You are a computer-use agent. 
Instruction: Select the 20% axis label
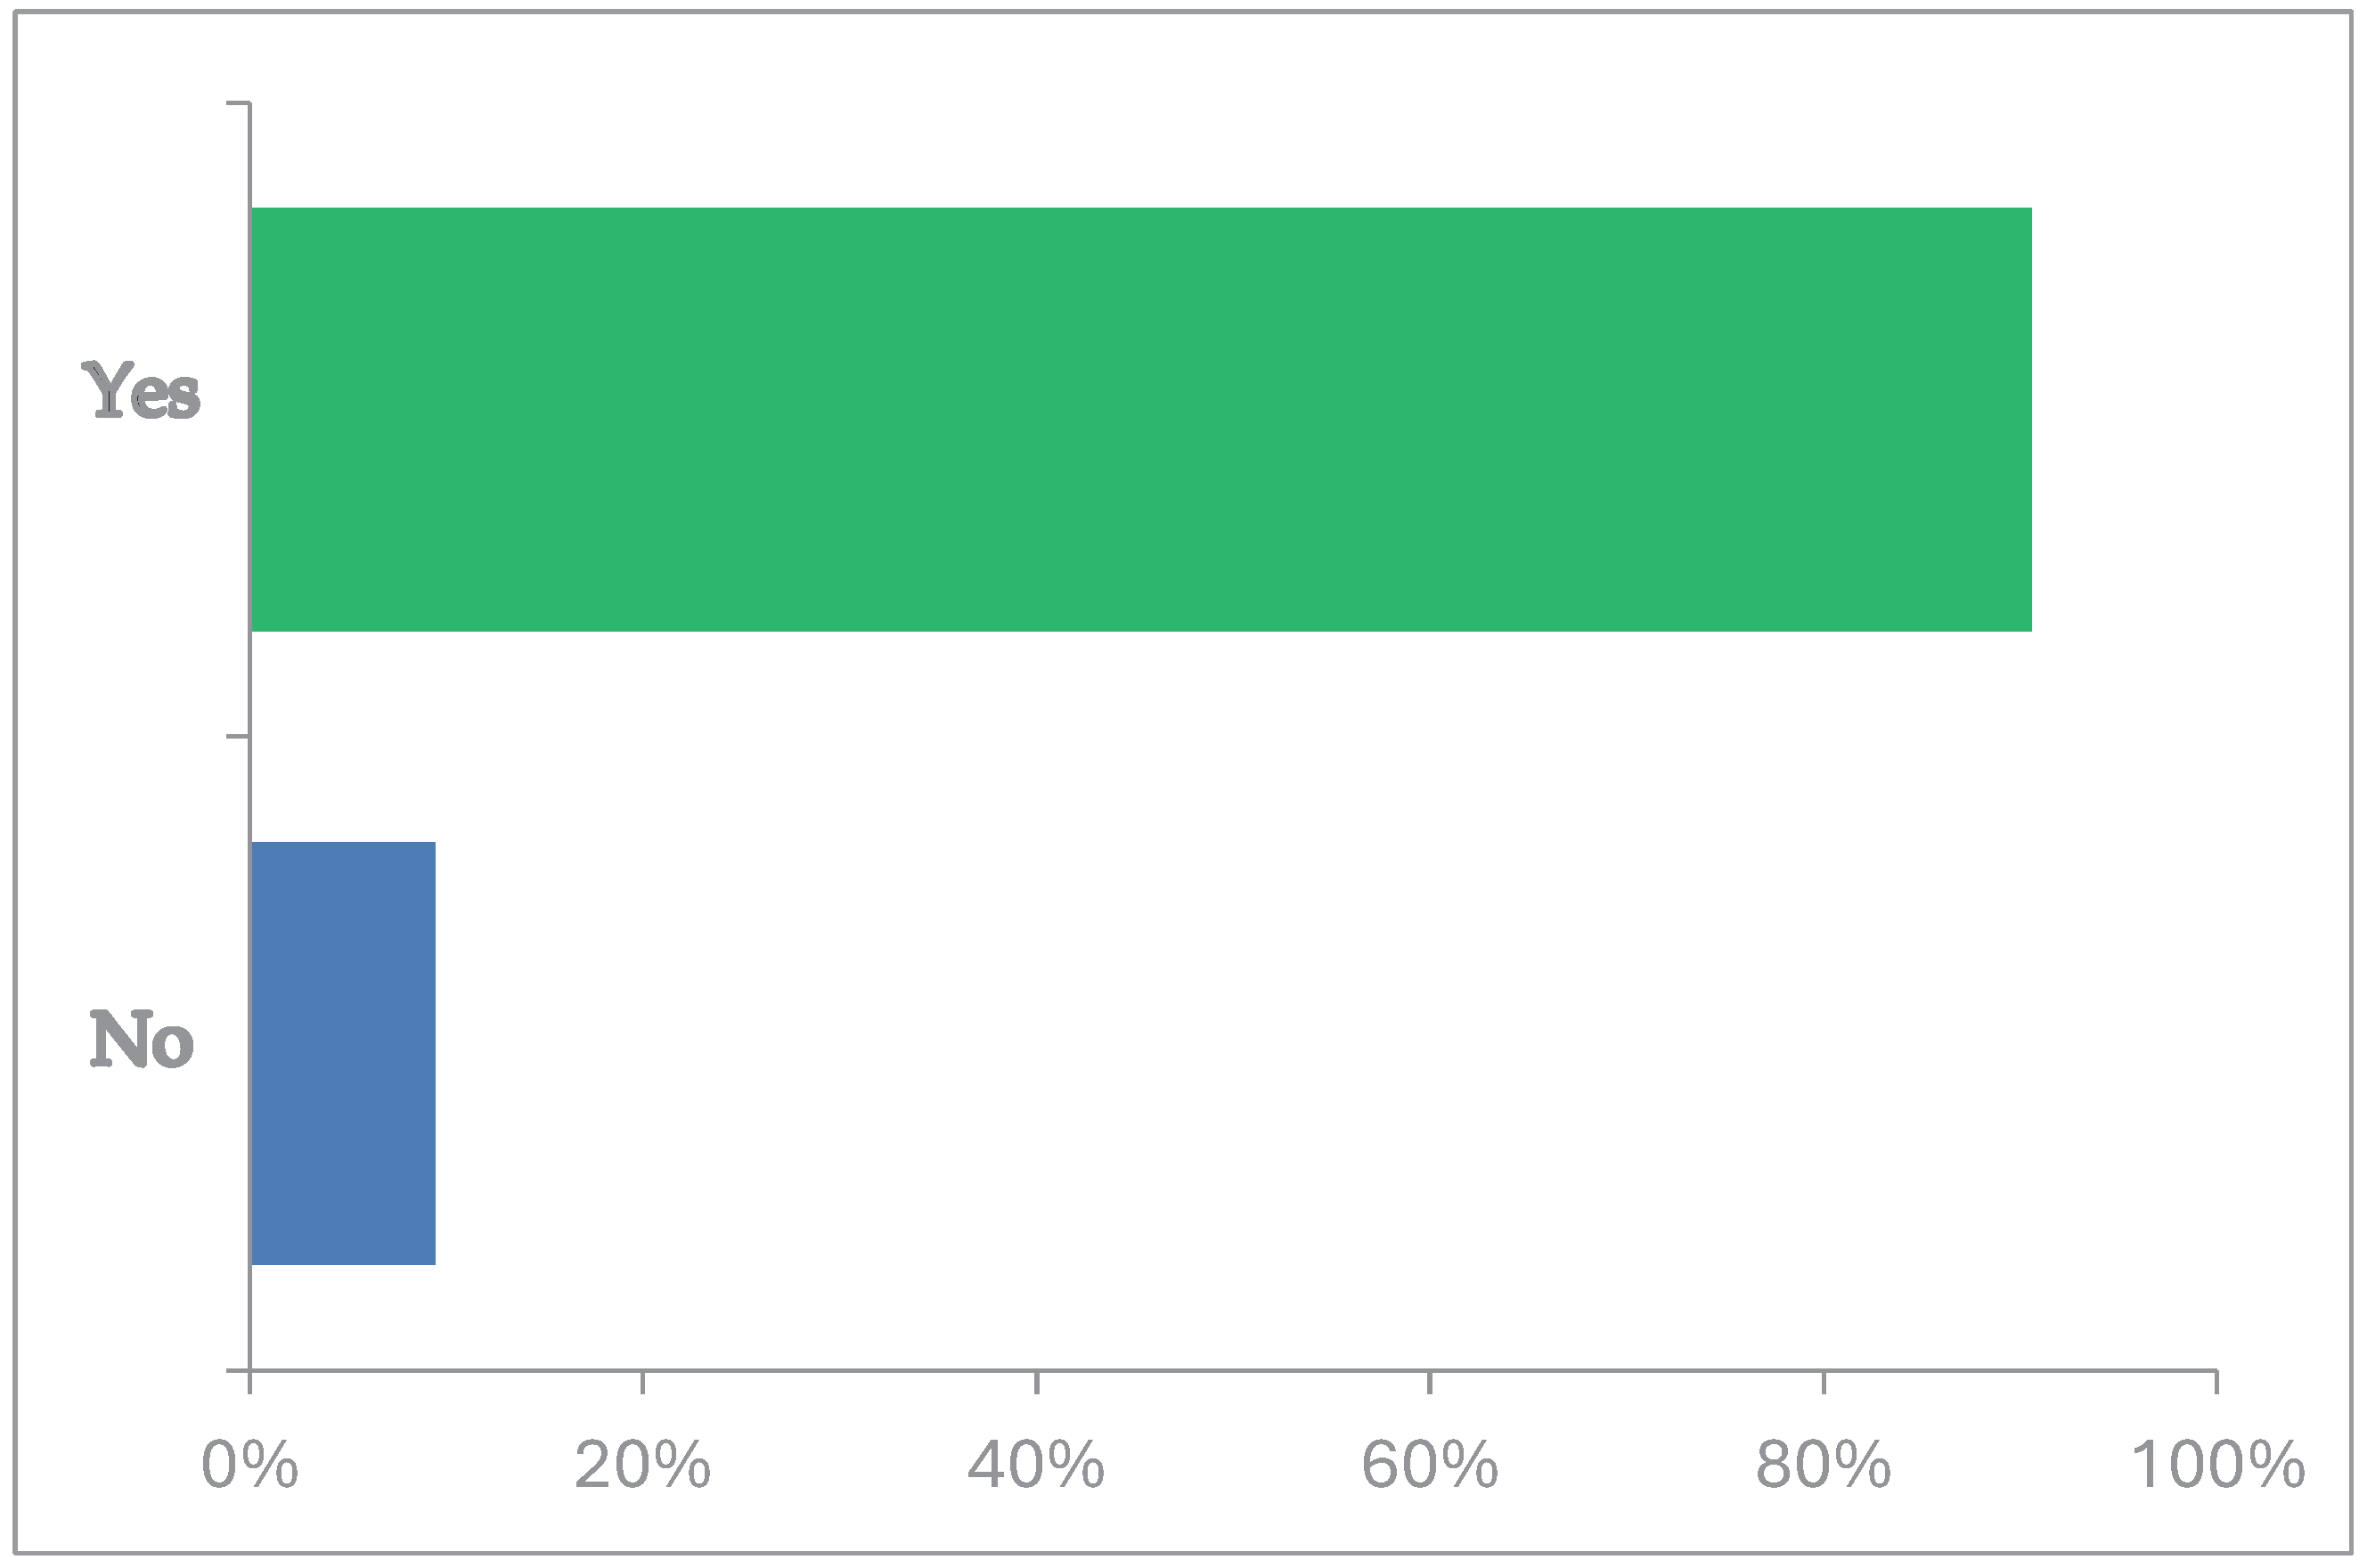point(643,1466)
